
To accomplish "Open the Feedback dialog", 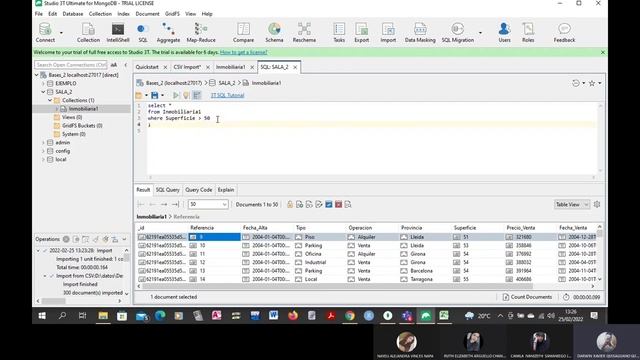I will point(564,33).
